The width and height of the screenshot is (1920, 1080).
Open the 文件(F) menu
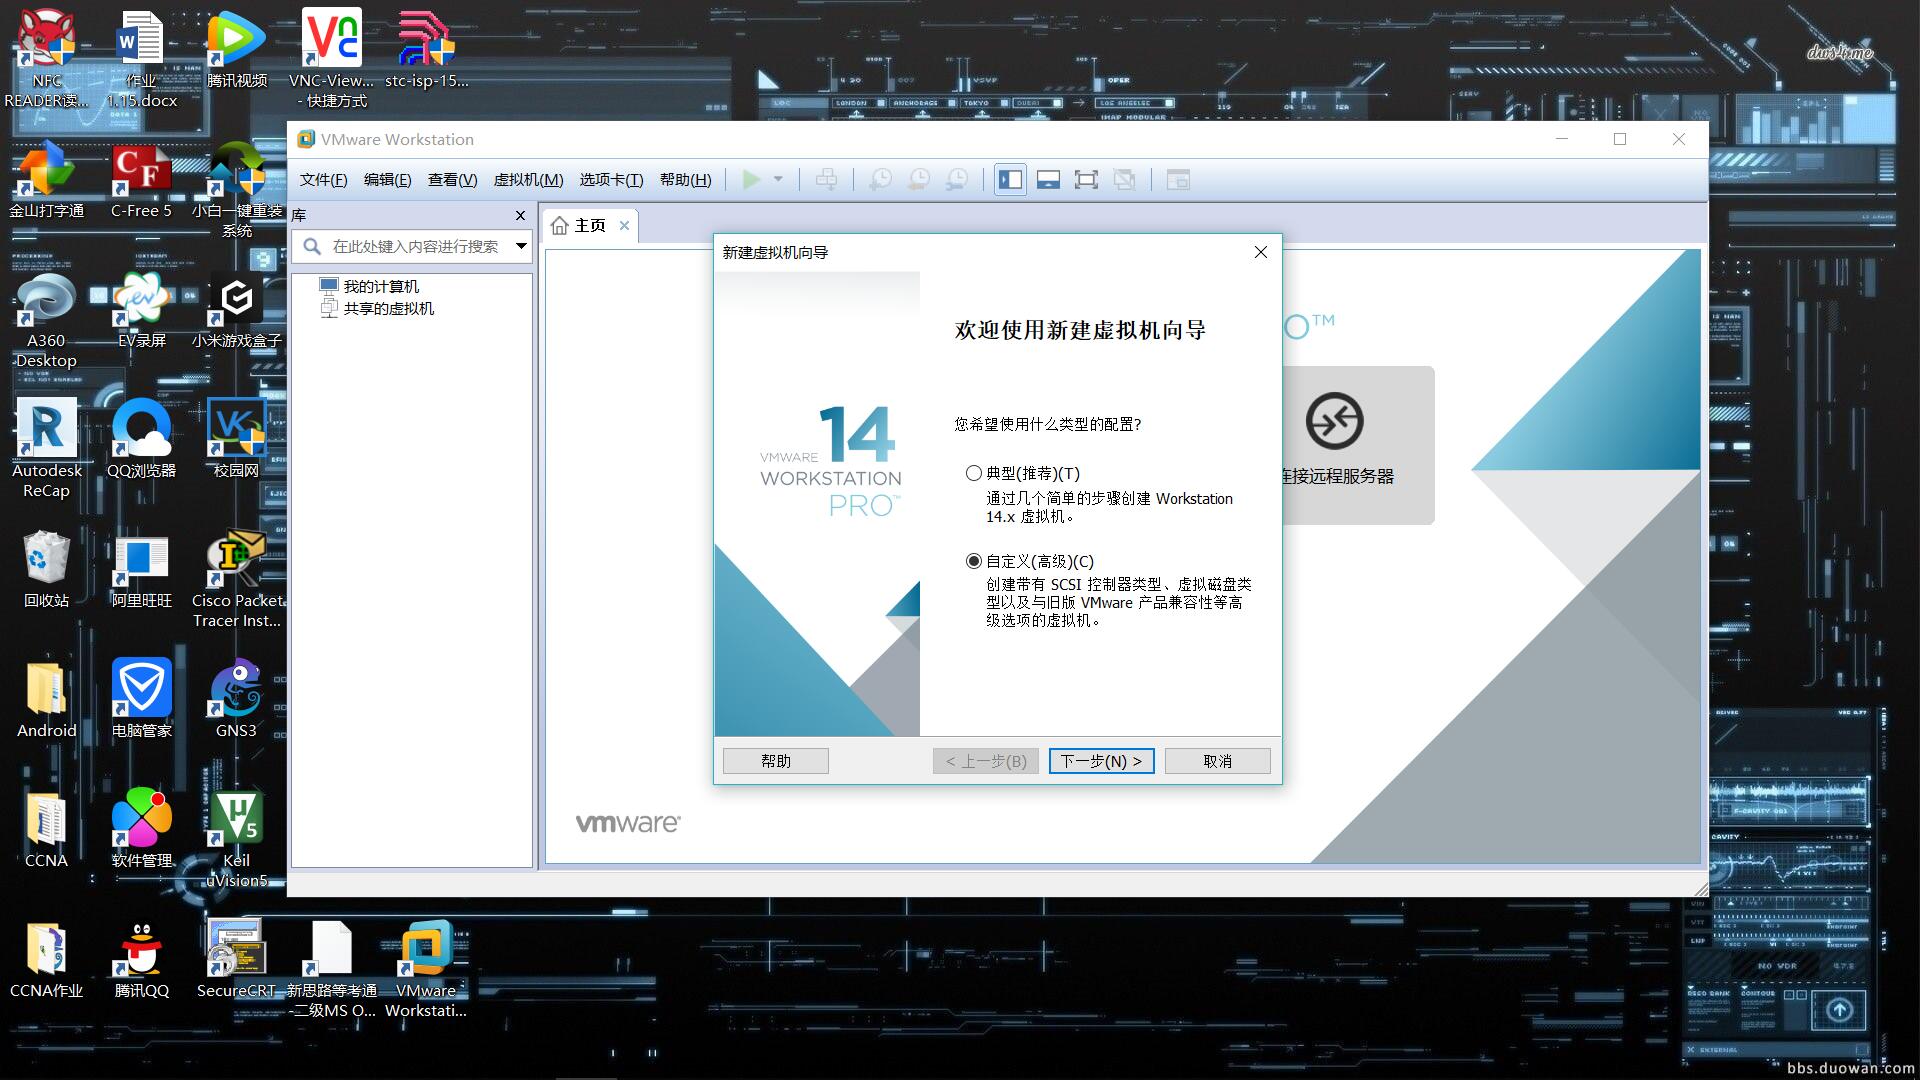coord(323,180)
